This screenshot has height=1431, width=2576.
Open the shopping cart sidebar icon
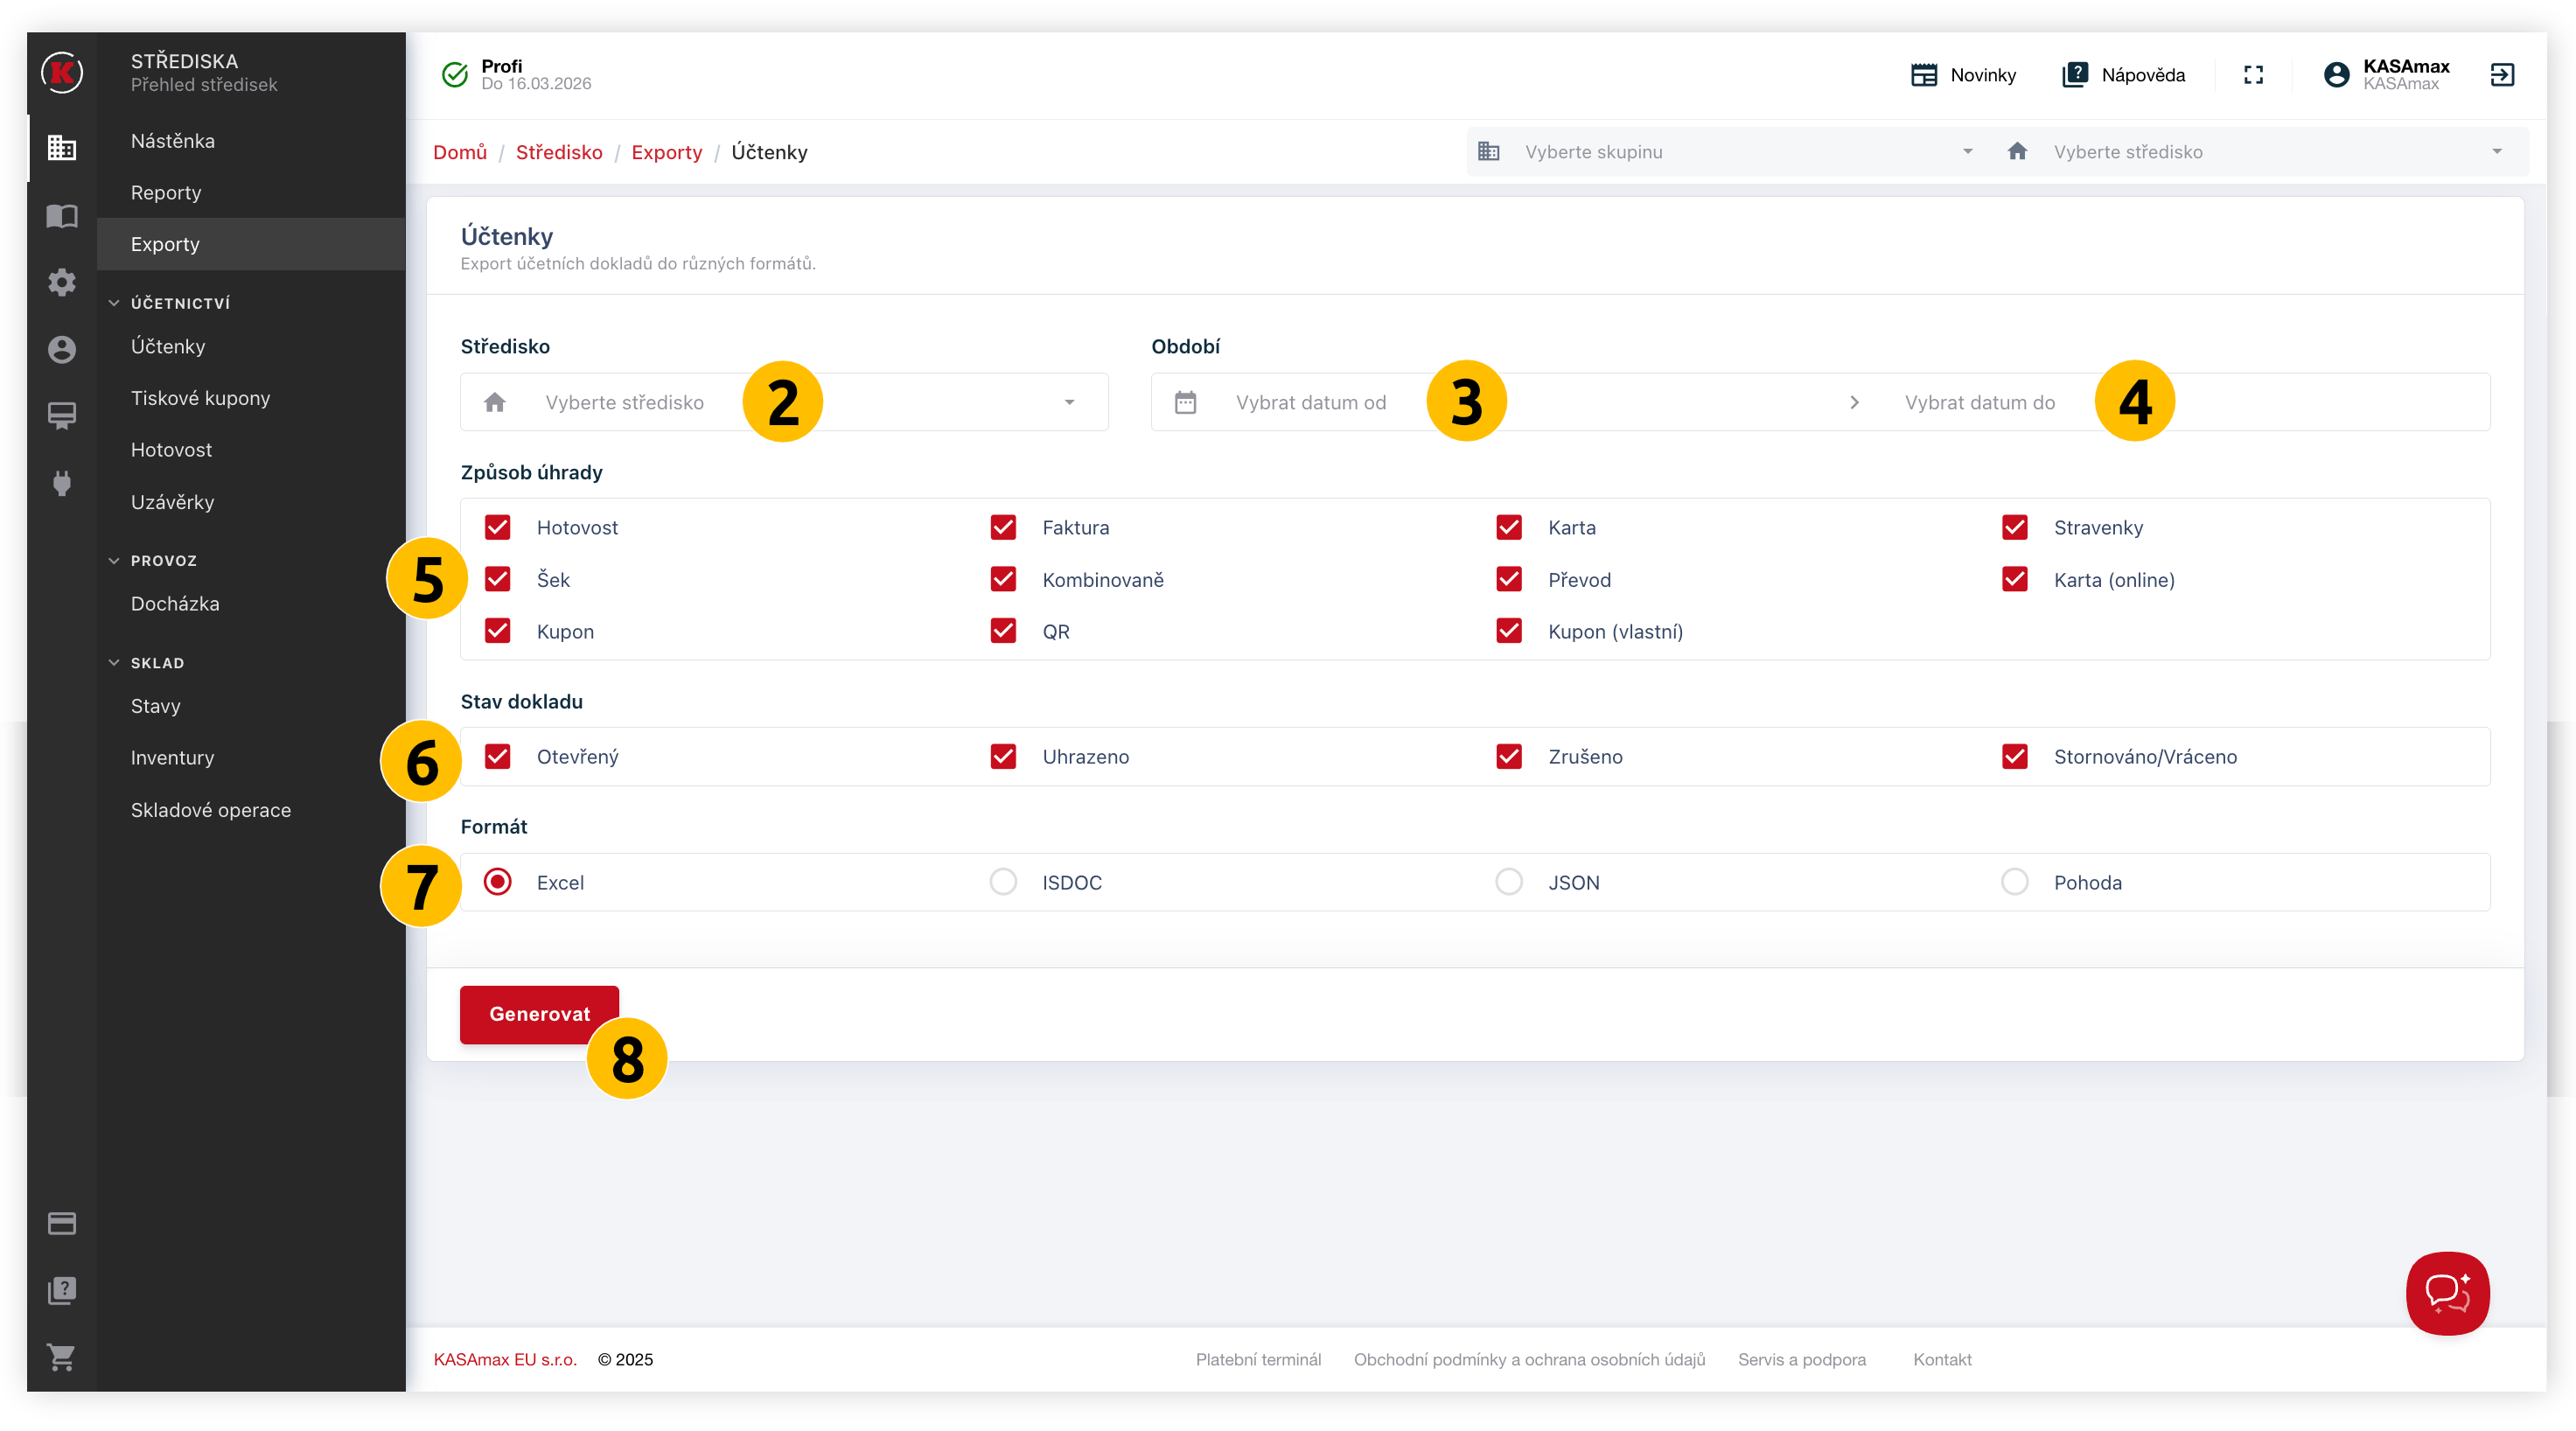coord(62,1357)
